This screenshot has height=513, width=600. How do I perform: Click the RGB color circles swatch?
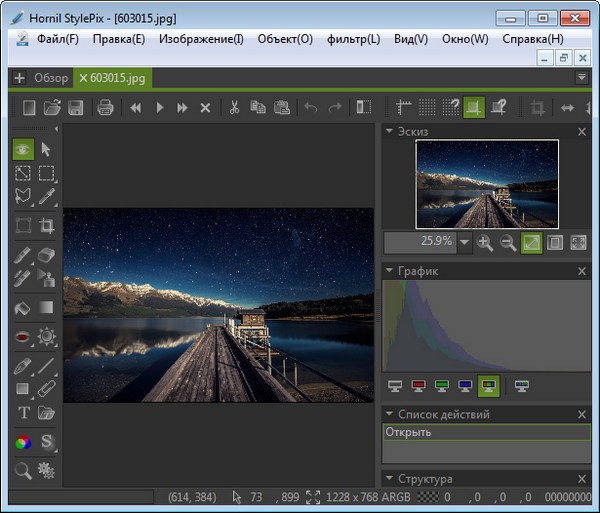coord(24,441)
